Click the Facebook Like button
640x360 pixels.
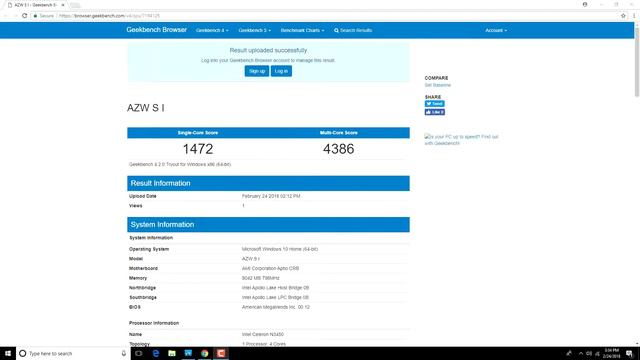click(x=435, y=112)
